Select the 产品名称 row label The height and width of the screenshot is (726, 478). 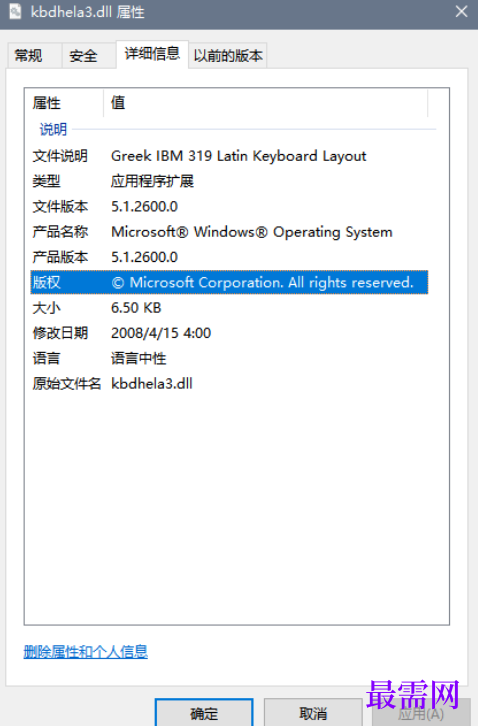click(60, 232)
